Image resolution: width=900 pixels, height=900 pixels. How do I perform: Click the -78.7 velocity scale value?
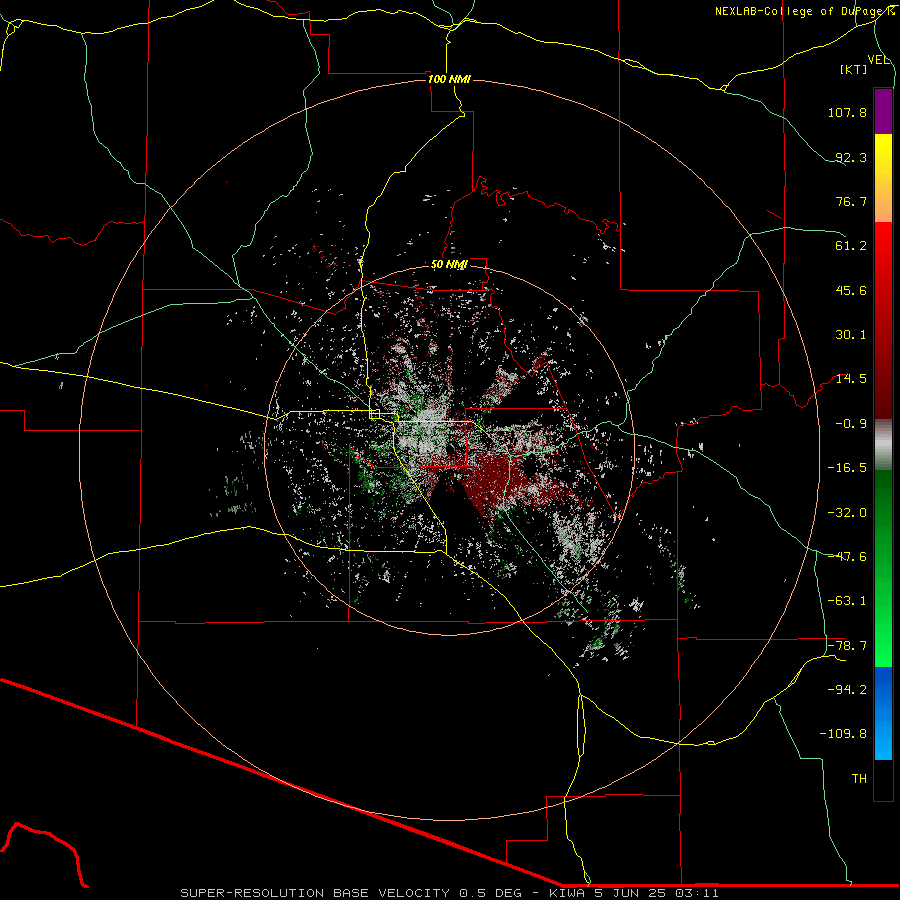coord(847,646)
